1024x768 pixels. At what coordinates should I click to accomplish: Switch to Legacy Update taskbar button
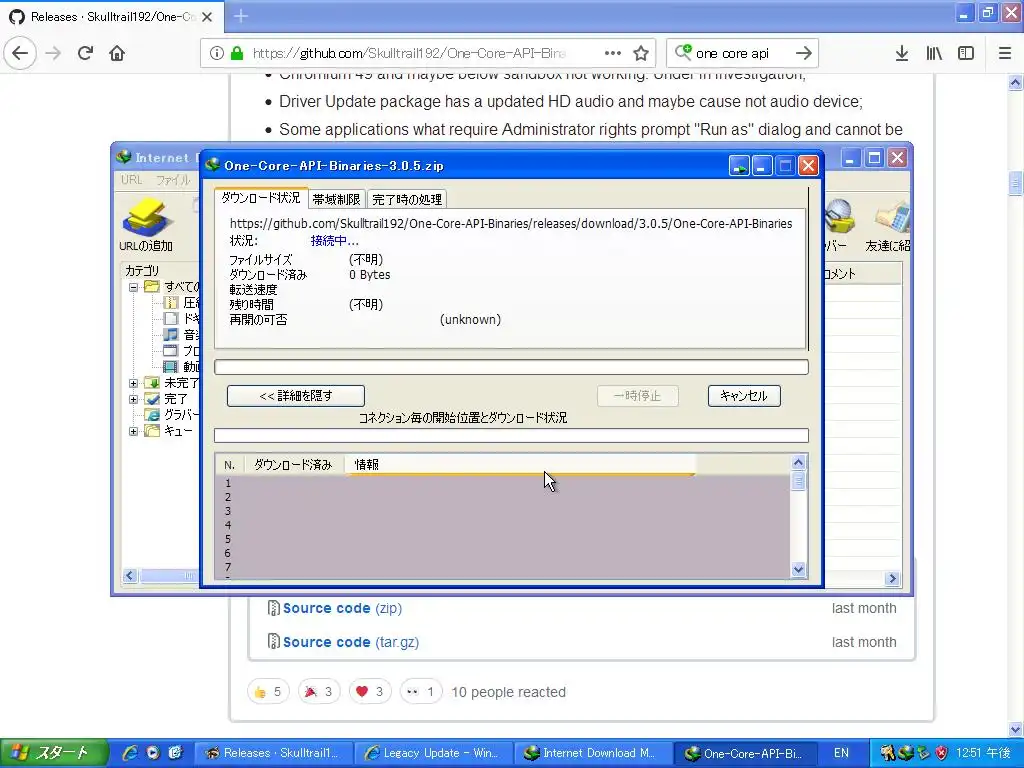click(434, 753)
